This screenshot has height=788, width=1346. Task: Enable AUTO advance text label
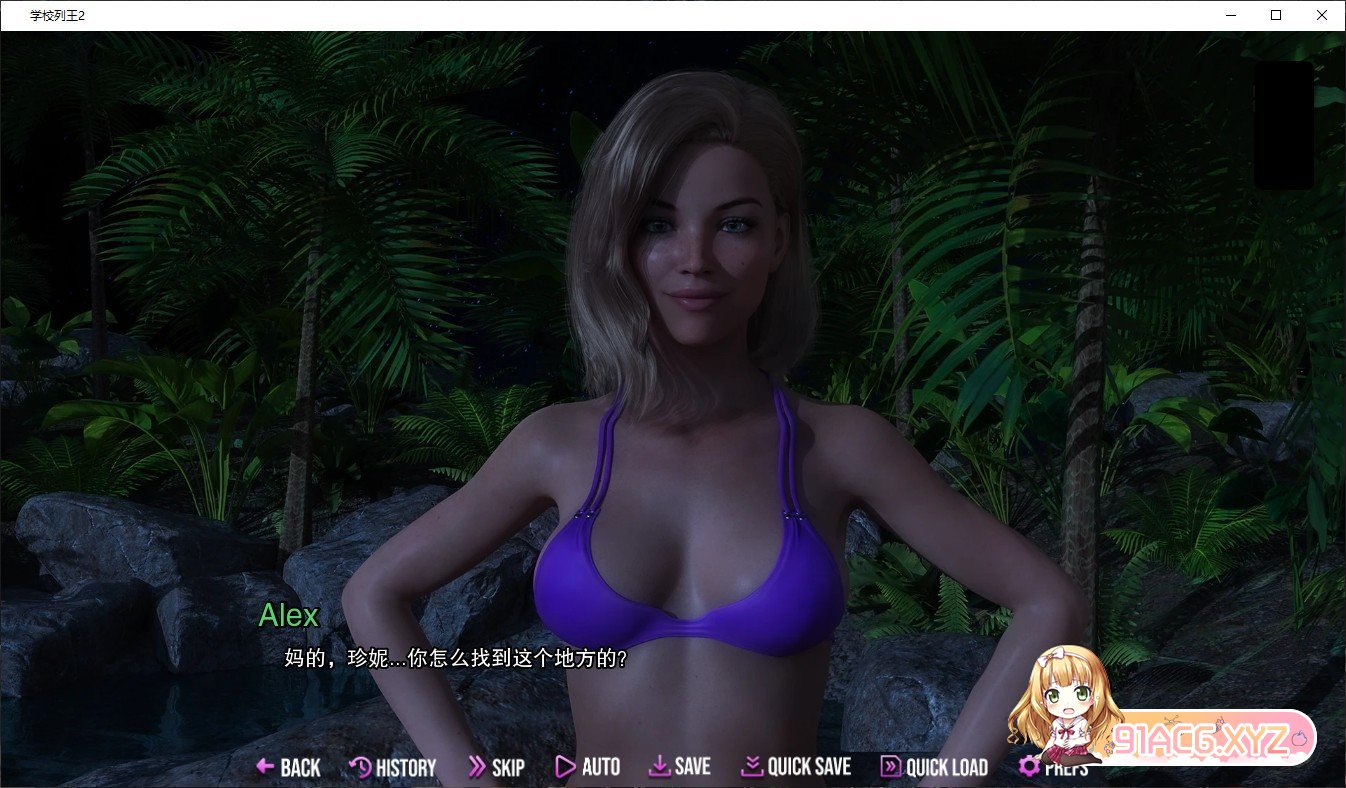pyautogui.click(x=601, y=768)
